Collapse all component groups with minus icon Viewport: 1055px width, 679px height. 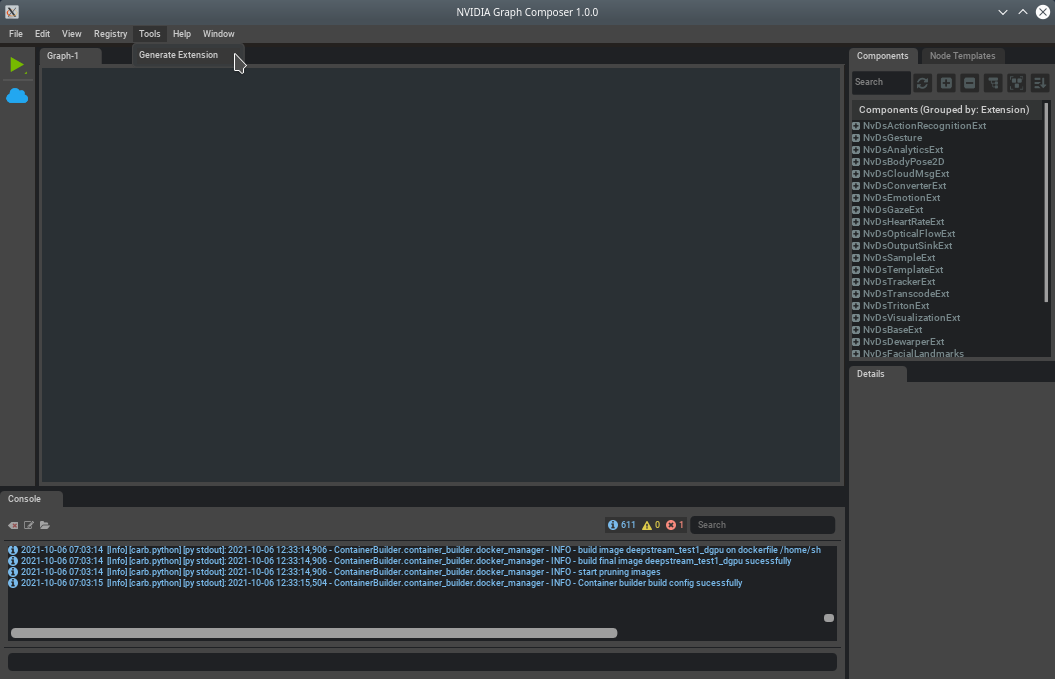click(969, 83)
